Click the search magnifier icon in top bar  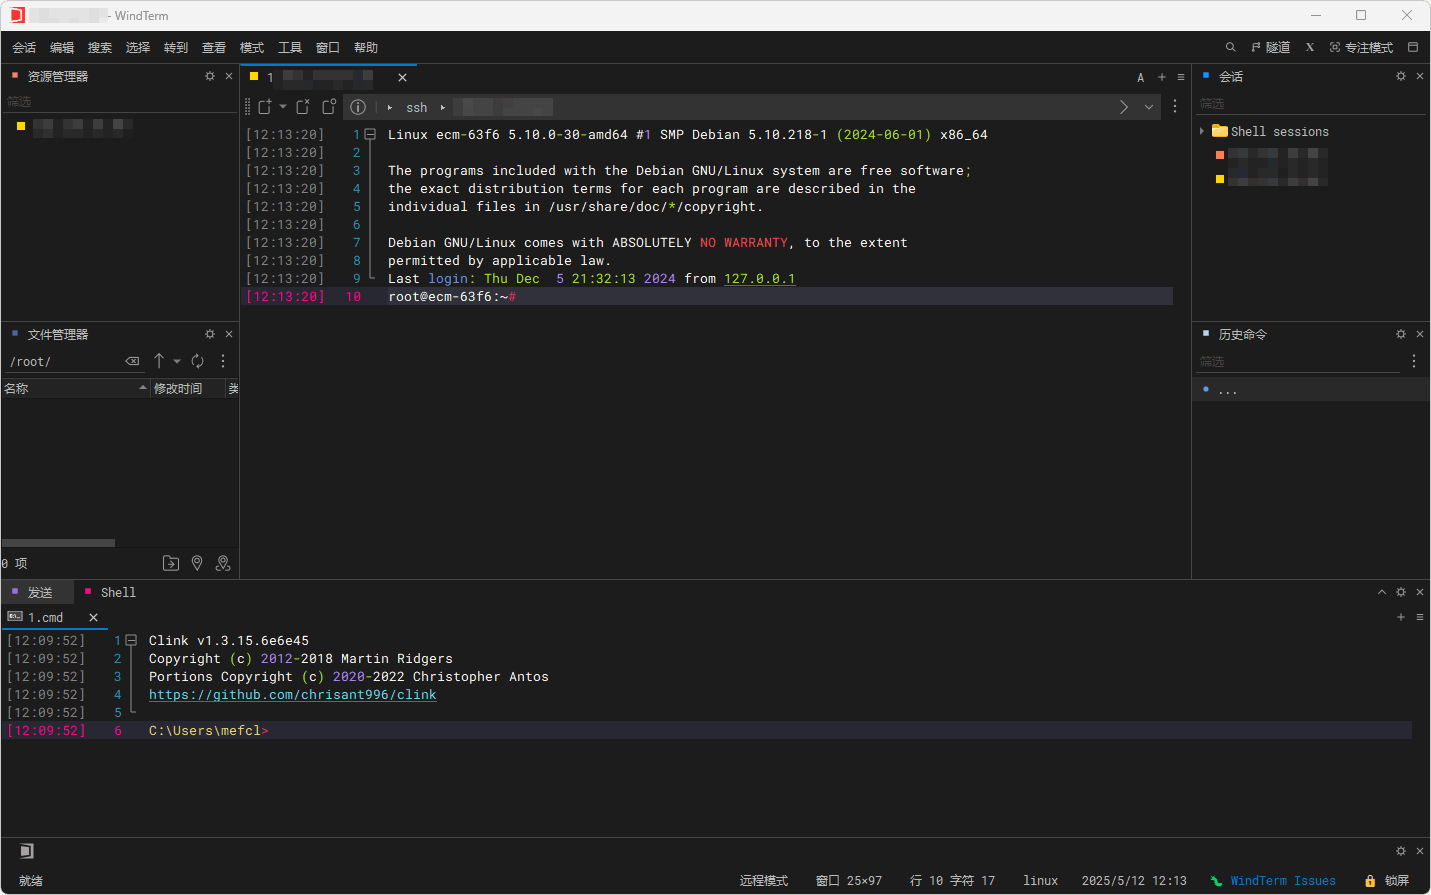click(1230, 47)
